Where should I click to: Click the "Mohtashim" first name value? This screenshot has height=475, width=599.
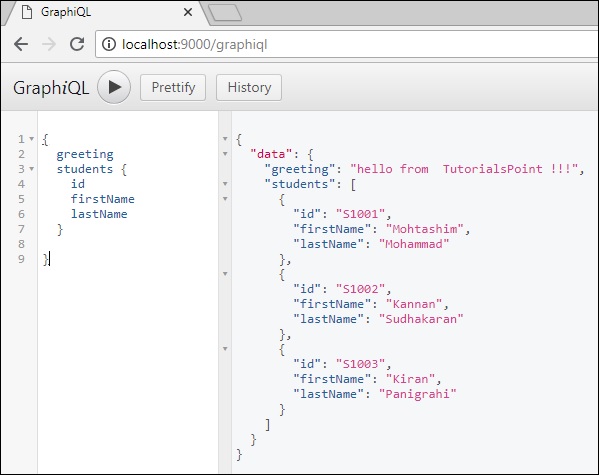424,229
